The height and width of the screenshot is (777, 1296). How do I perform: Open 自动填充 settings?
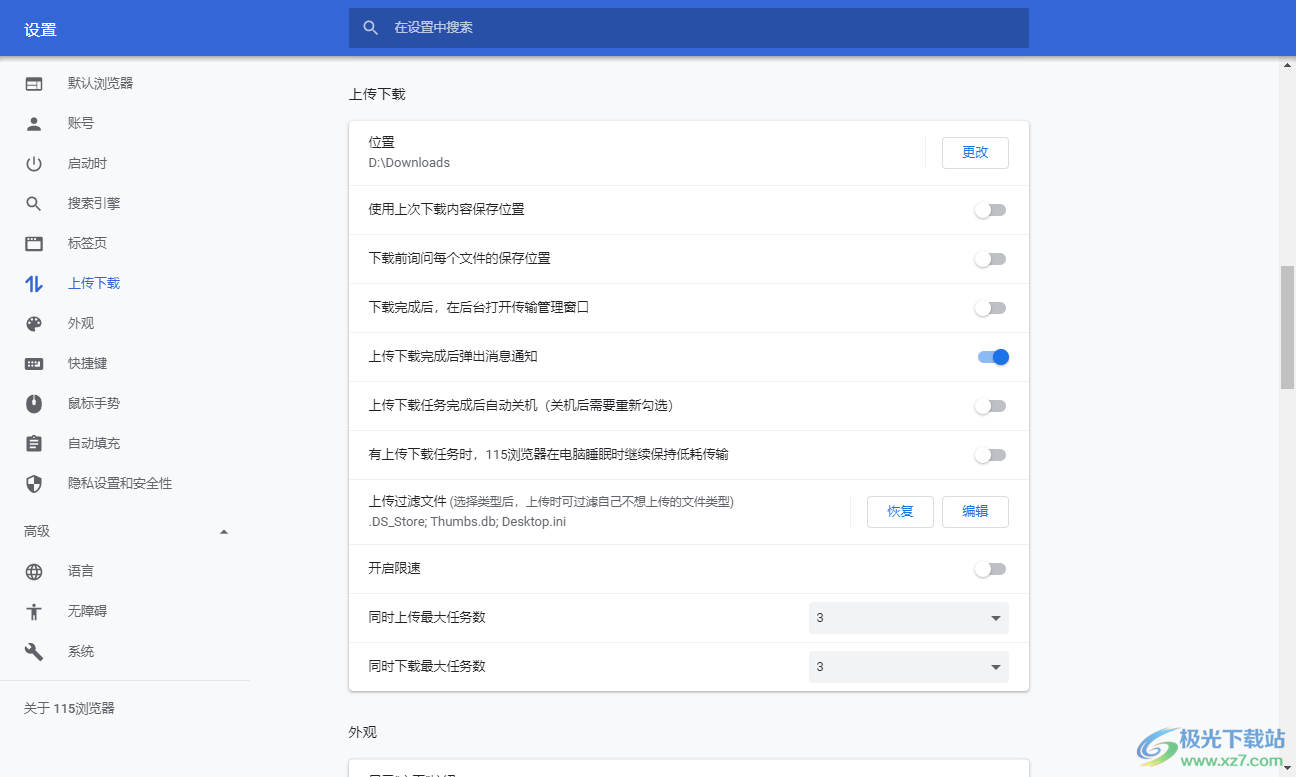click(x=94, y=443)
